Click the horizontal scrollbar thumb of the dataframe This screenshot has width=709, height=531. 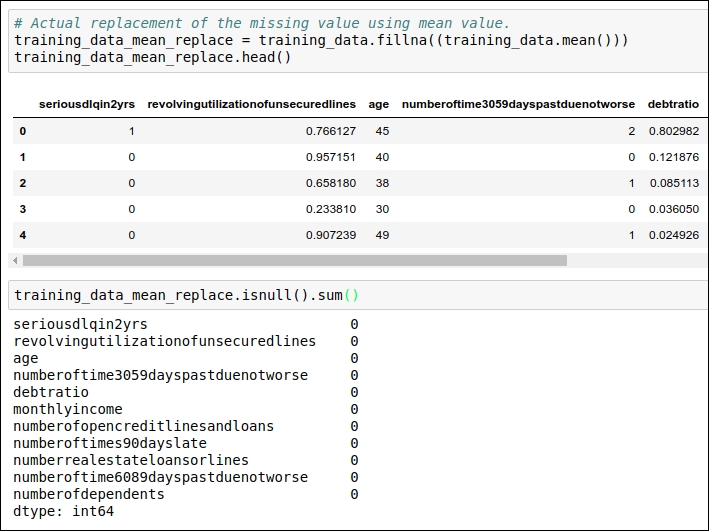295,261
